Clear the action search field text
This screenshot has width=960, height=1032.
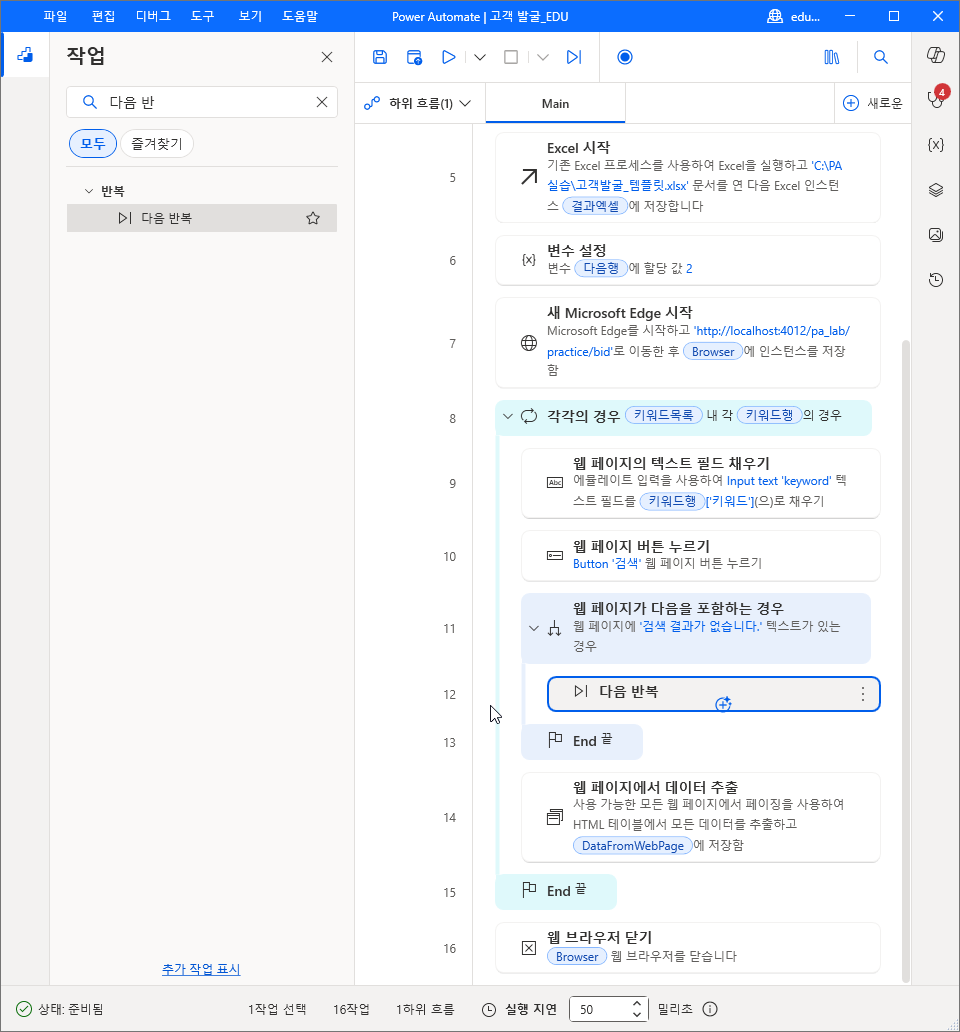[x=322, y=102]
